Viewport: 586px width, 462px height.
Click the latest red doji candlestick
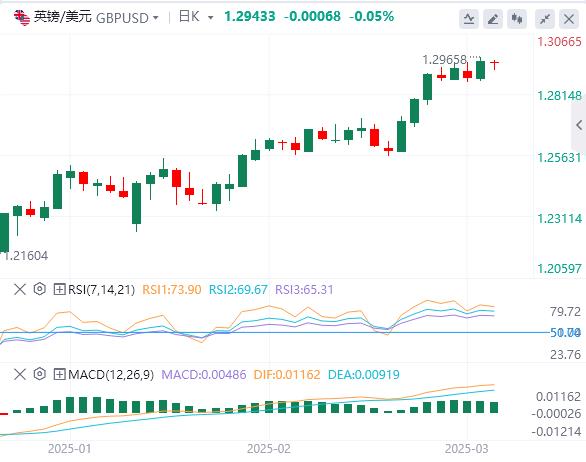[x=494, y=64]
